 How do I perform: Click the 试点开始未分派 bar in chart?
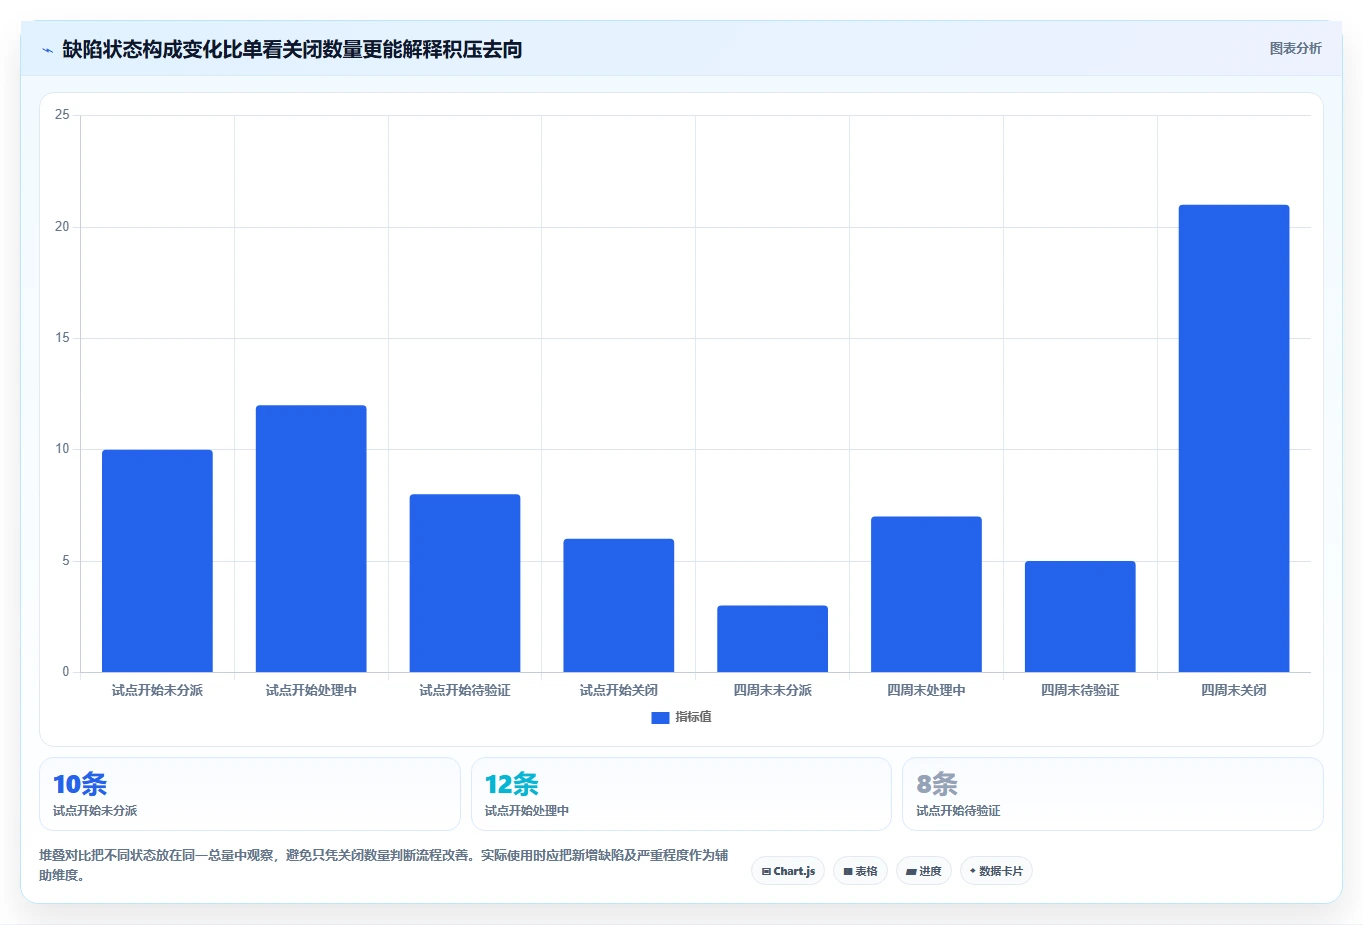pos(157,561)
